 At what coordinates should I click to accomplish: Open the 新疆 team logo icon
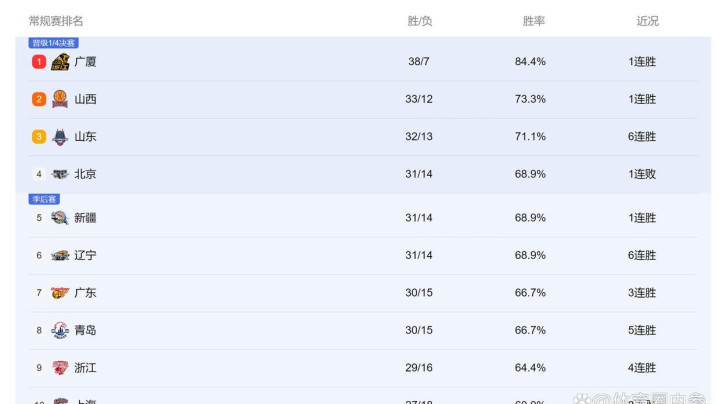[60, 218]
